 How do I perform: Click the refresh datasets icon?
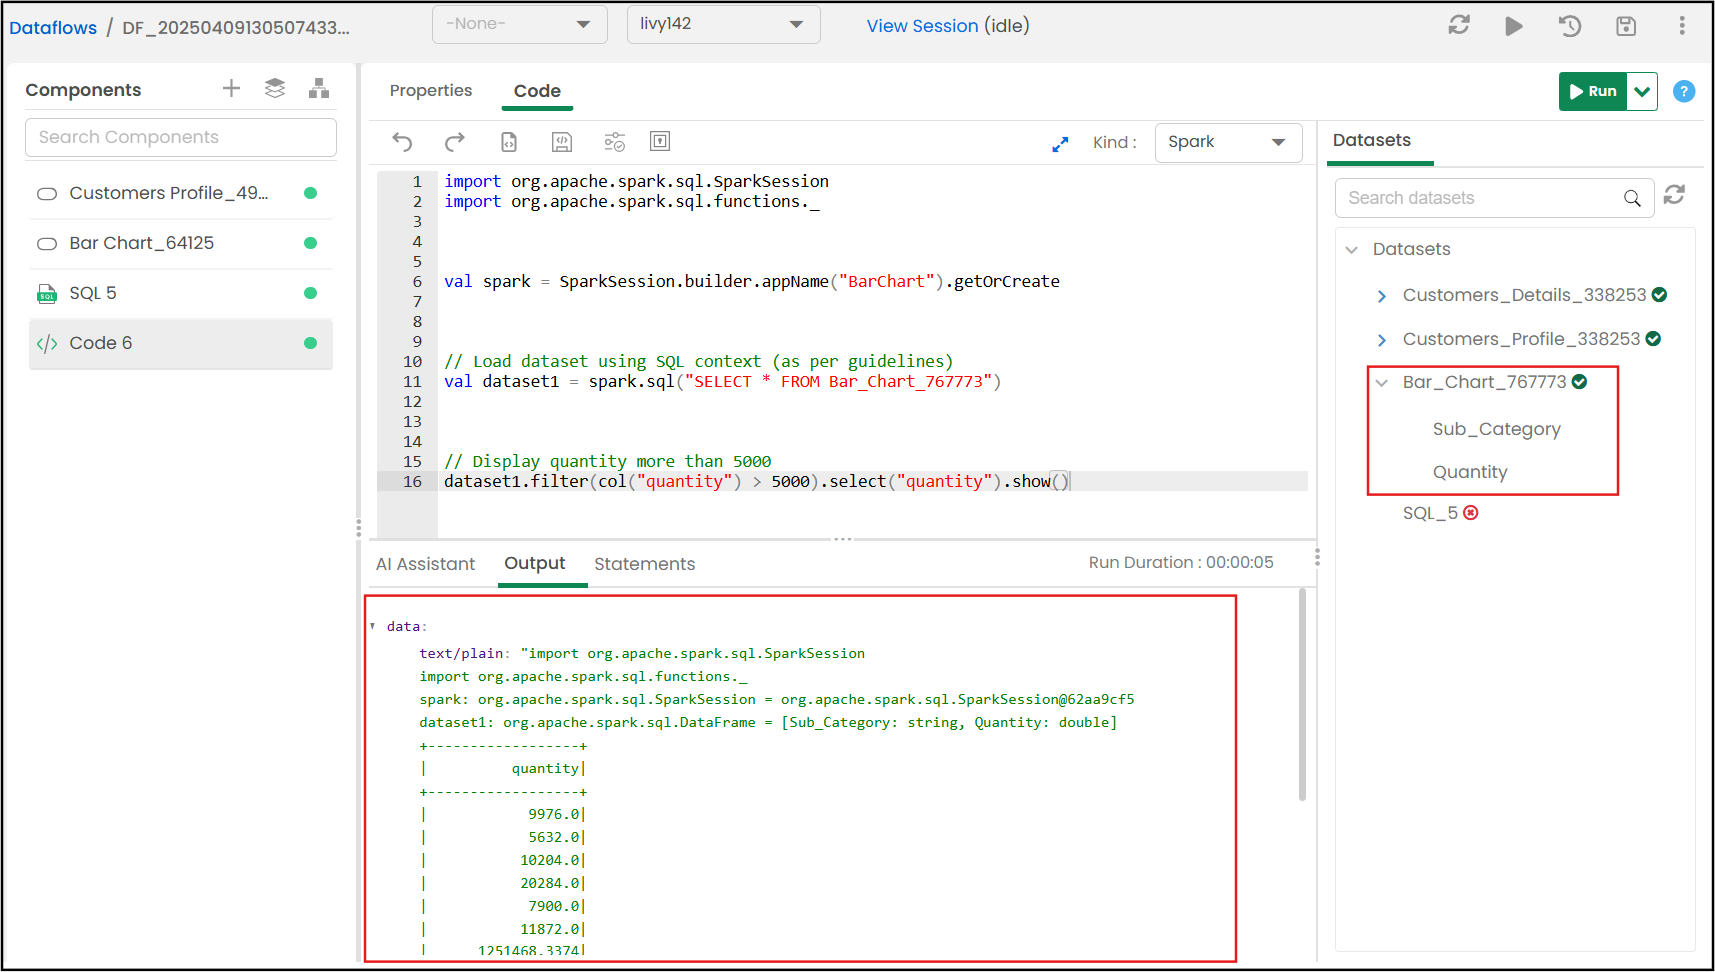(x=1675, y=195)
